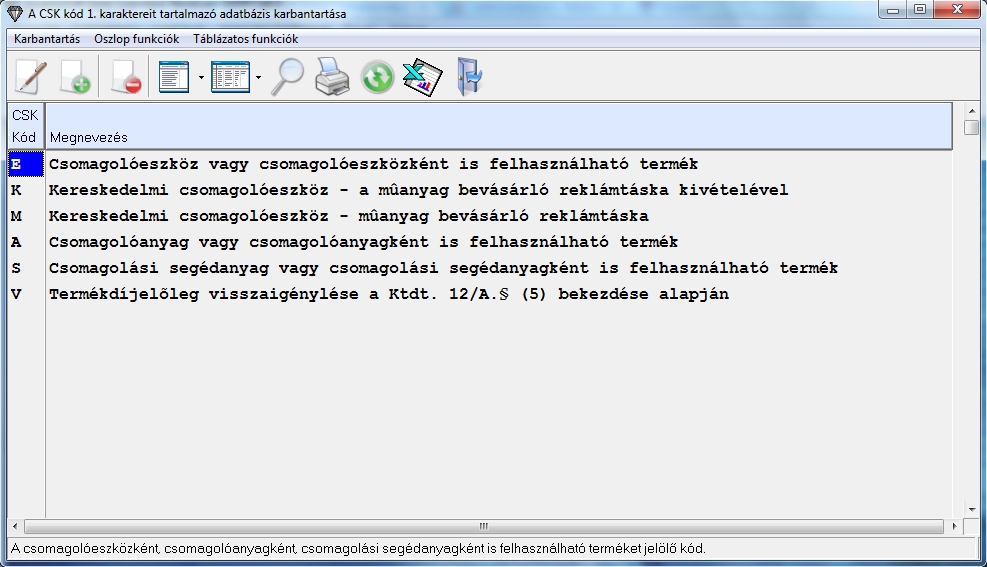The height and width of the screenshot is (567, 987).
Task: Add a new record with green plus icon
Action: [x=76, y=77]
